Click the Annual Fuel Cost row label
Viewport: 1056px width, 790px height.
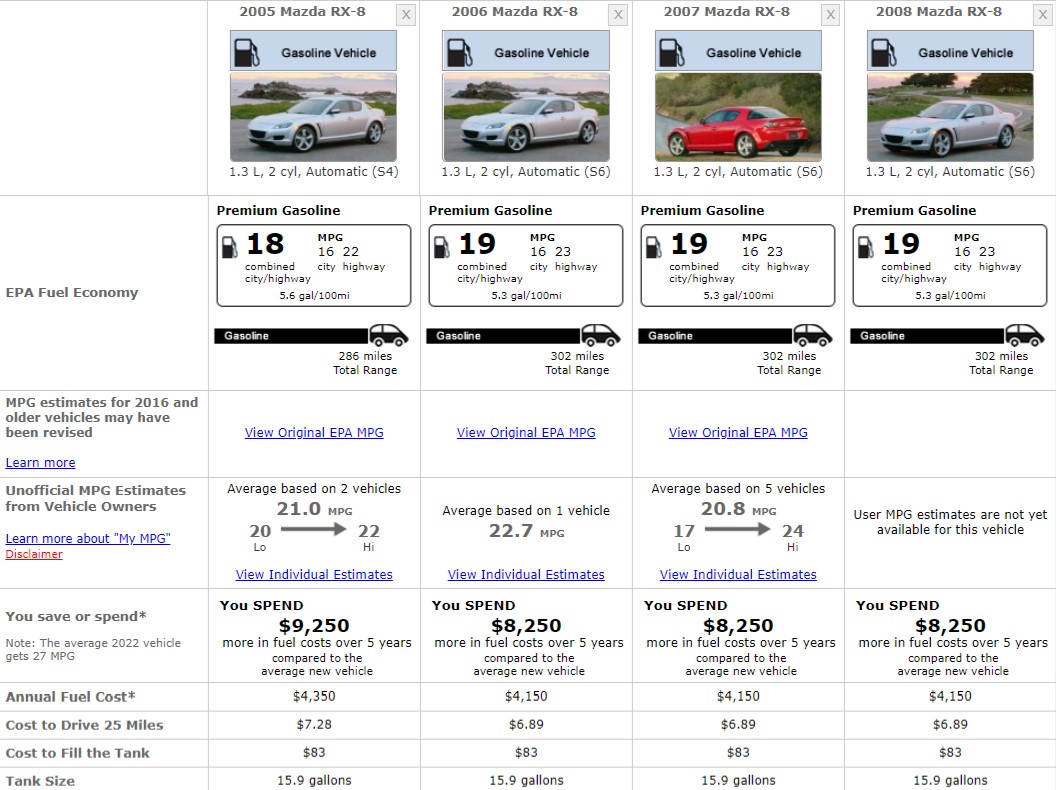pyautogui.click(x=70, y=697)
